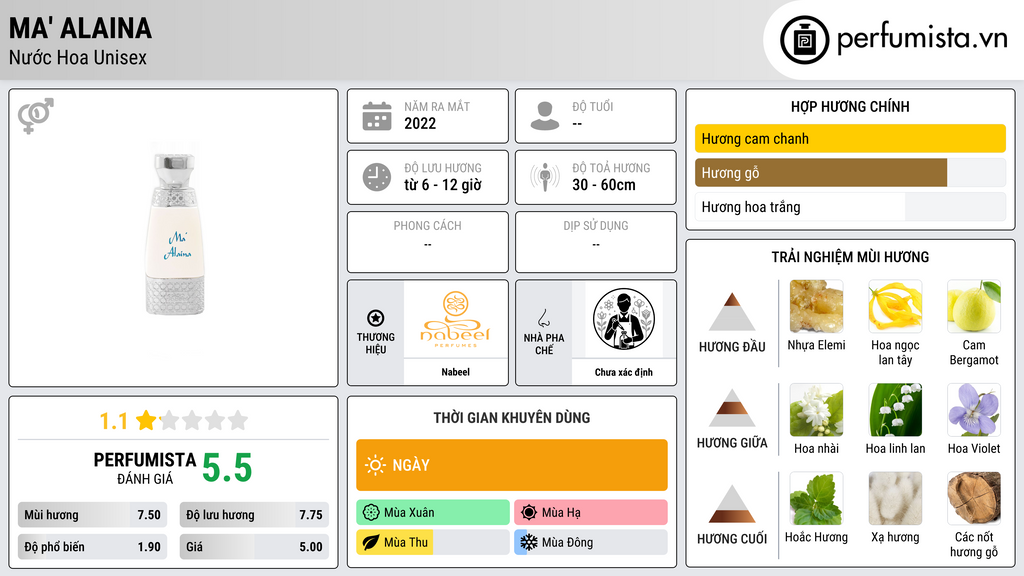Click the clock icon beside Độ lưu hương

click(377, 177)
